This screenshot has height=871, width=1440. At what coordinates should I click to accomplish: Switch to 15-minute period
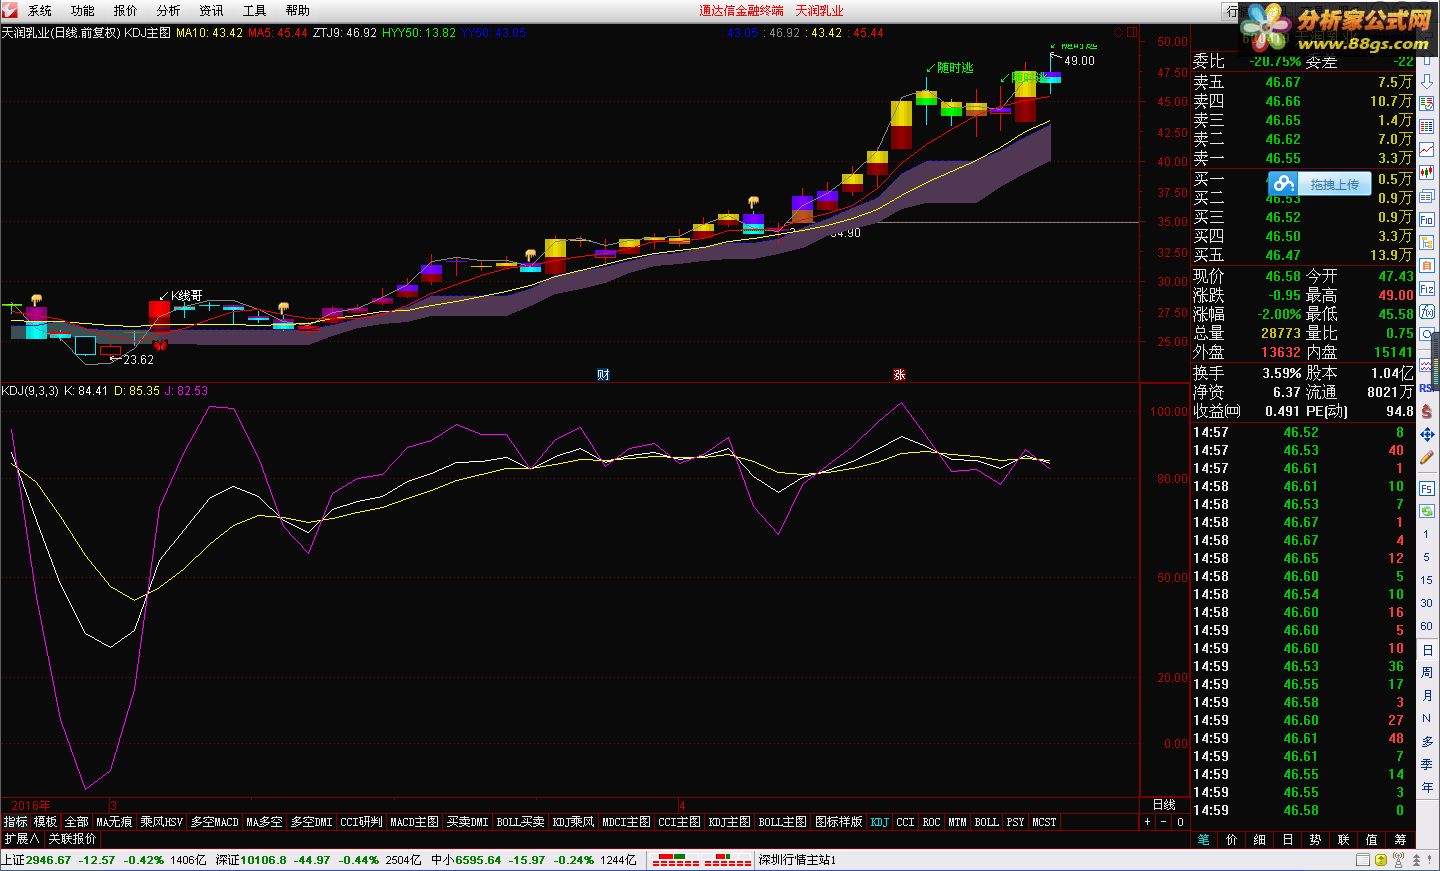tap(1427, 580)
